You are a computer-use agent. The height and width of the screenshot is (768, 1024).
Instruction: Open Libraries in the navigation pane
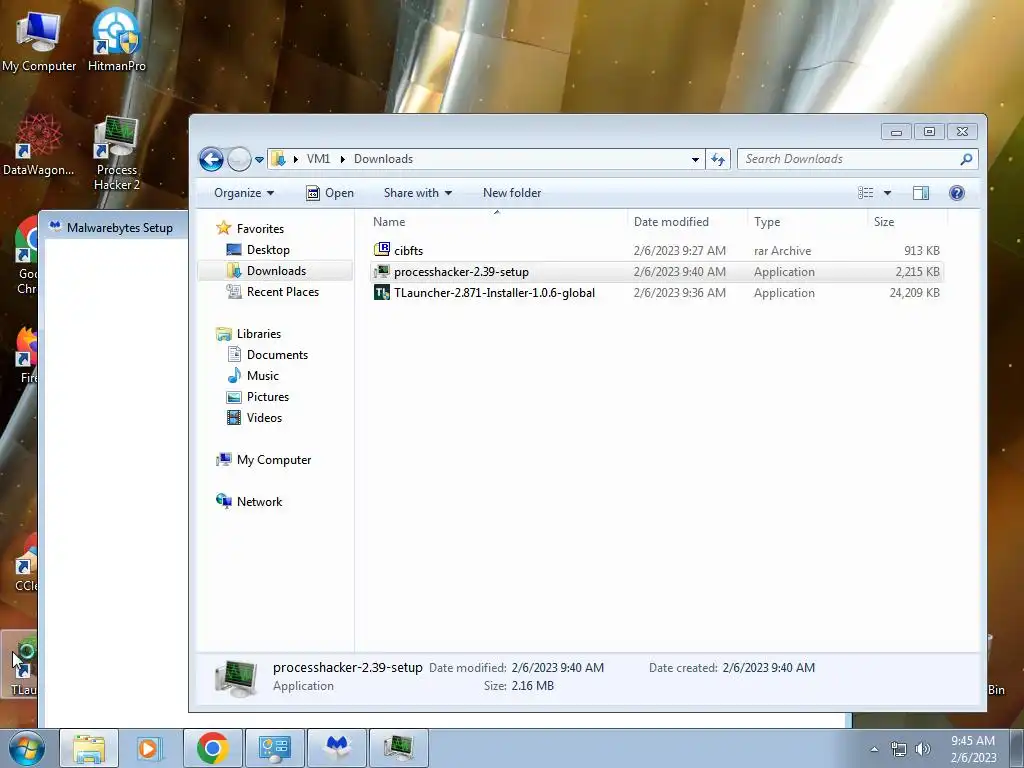pyautogui.click(x=249, y=334)
